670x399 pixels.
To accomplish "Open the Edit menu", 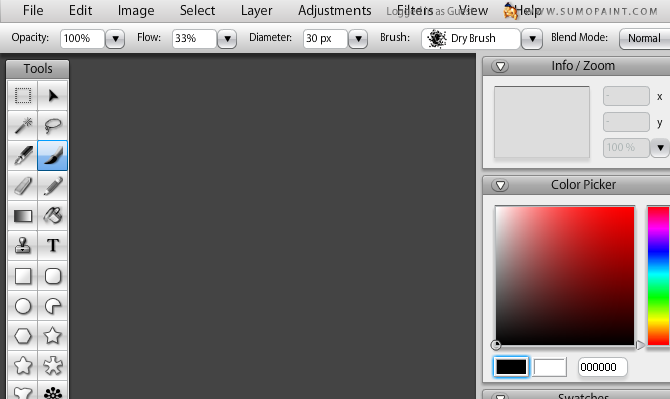I will pos(80,10).
